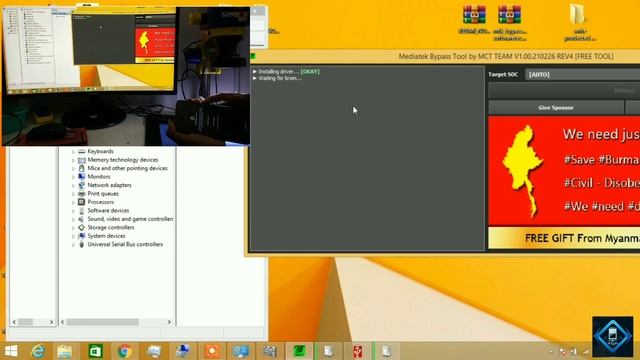Click the phone logo in the bottom corner
The height and width of the screenshot is (360, 640).
coord(613,336)
